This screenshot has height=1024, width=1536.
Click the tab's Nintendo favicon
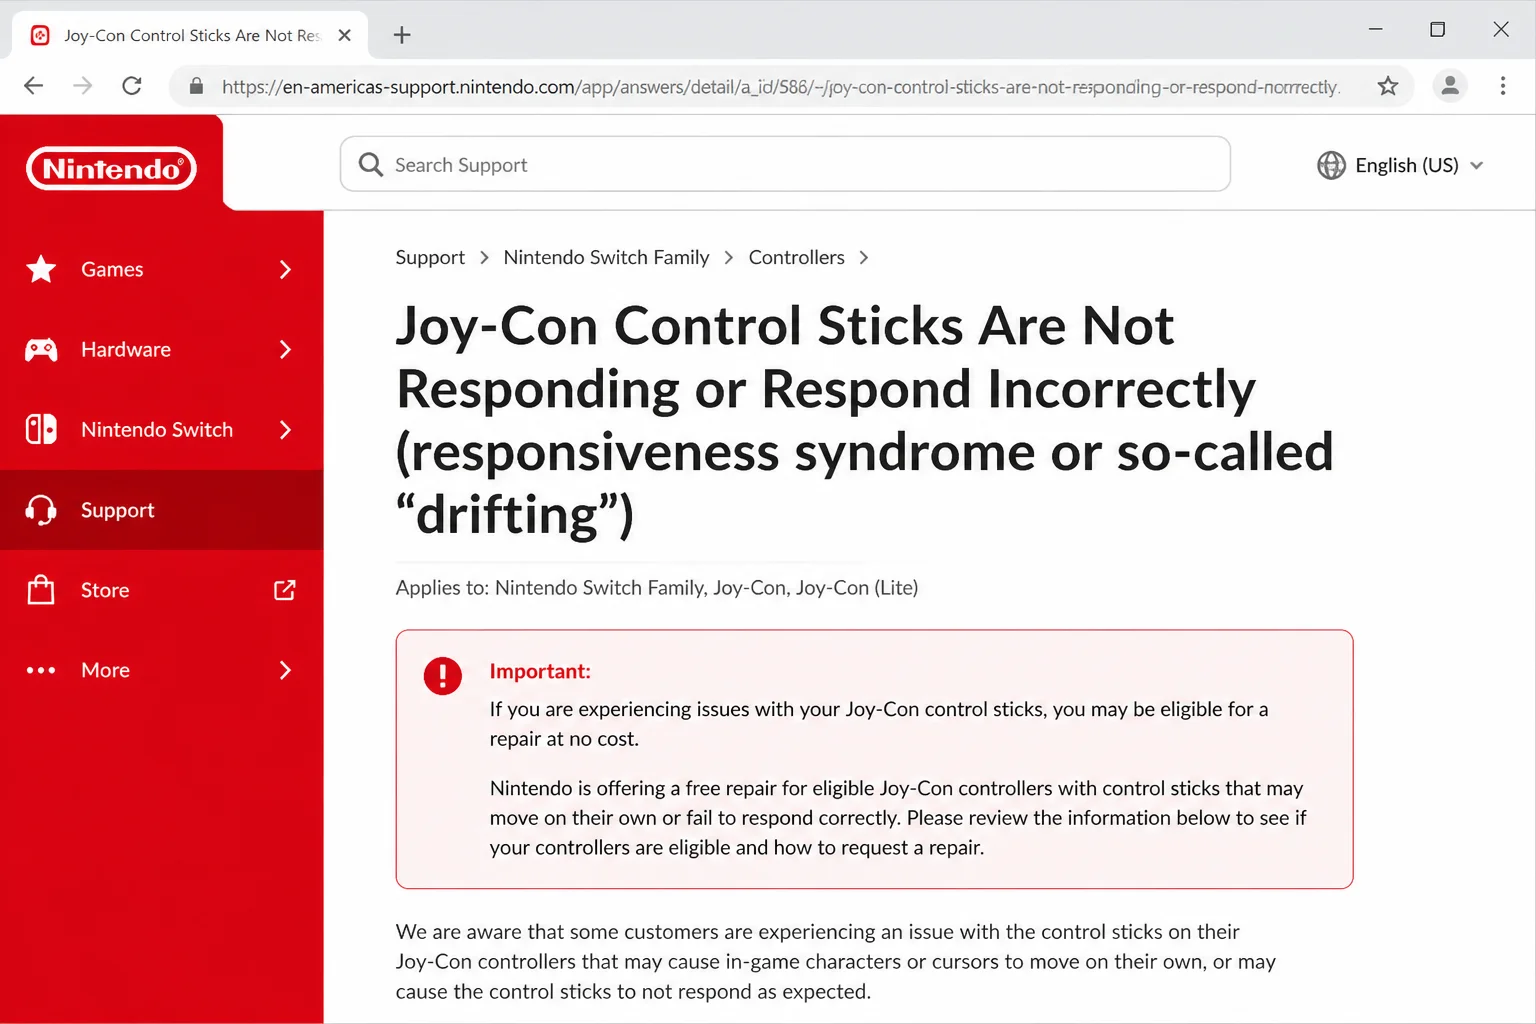pyautogui.click(x=40, y=35)
